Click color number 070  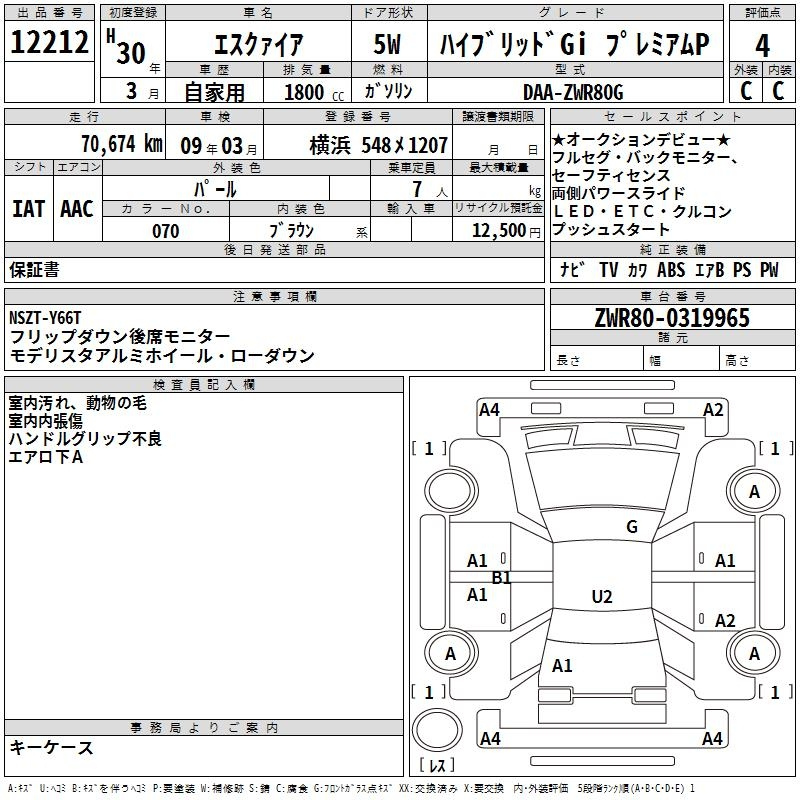166,231
